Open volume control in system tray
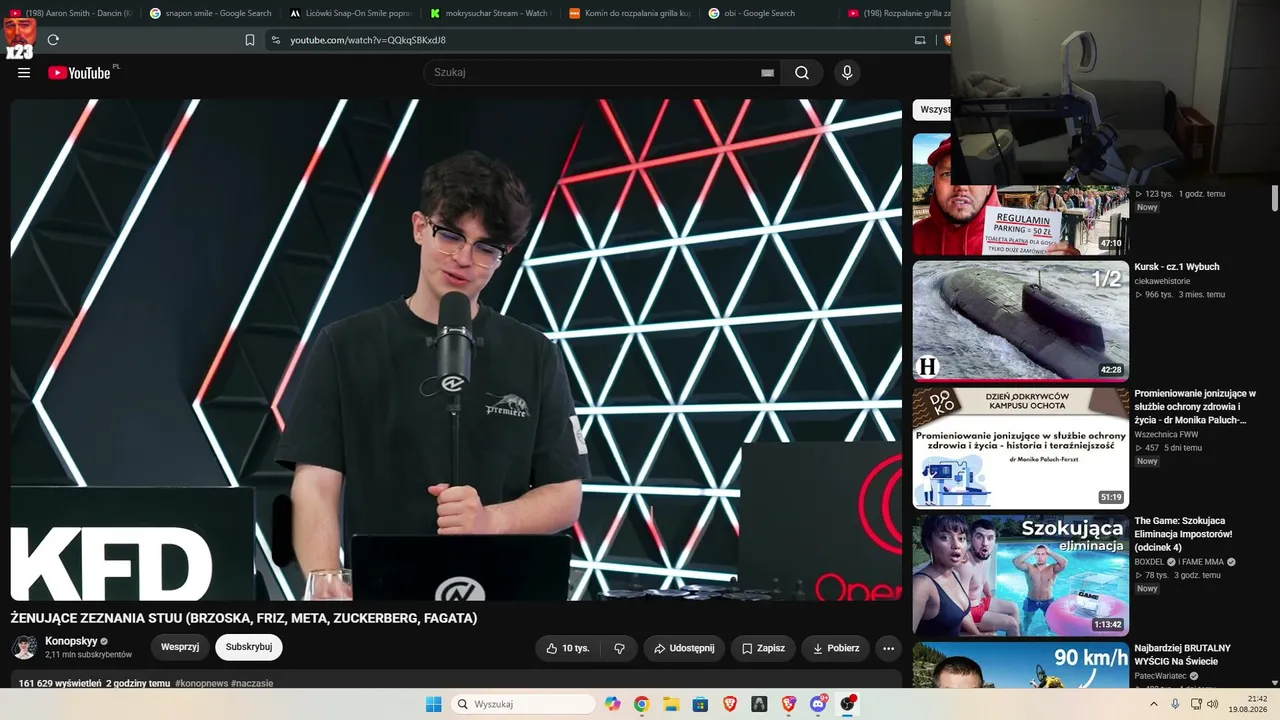This screenshot has width=1280, height=720. coord(1212,704)
